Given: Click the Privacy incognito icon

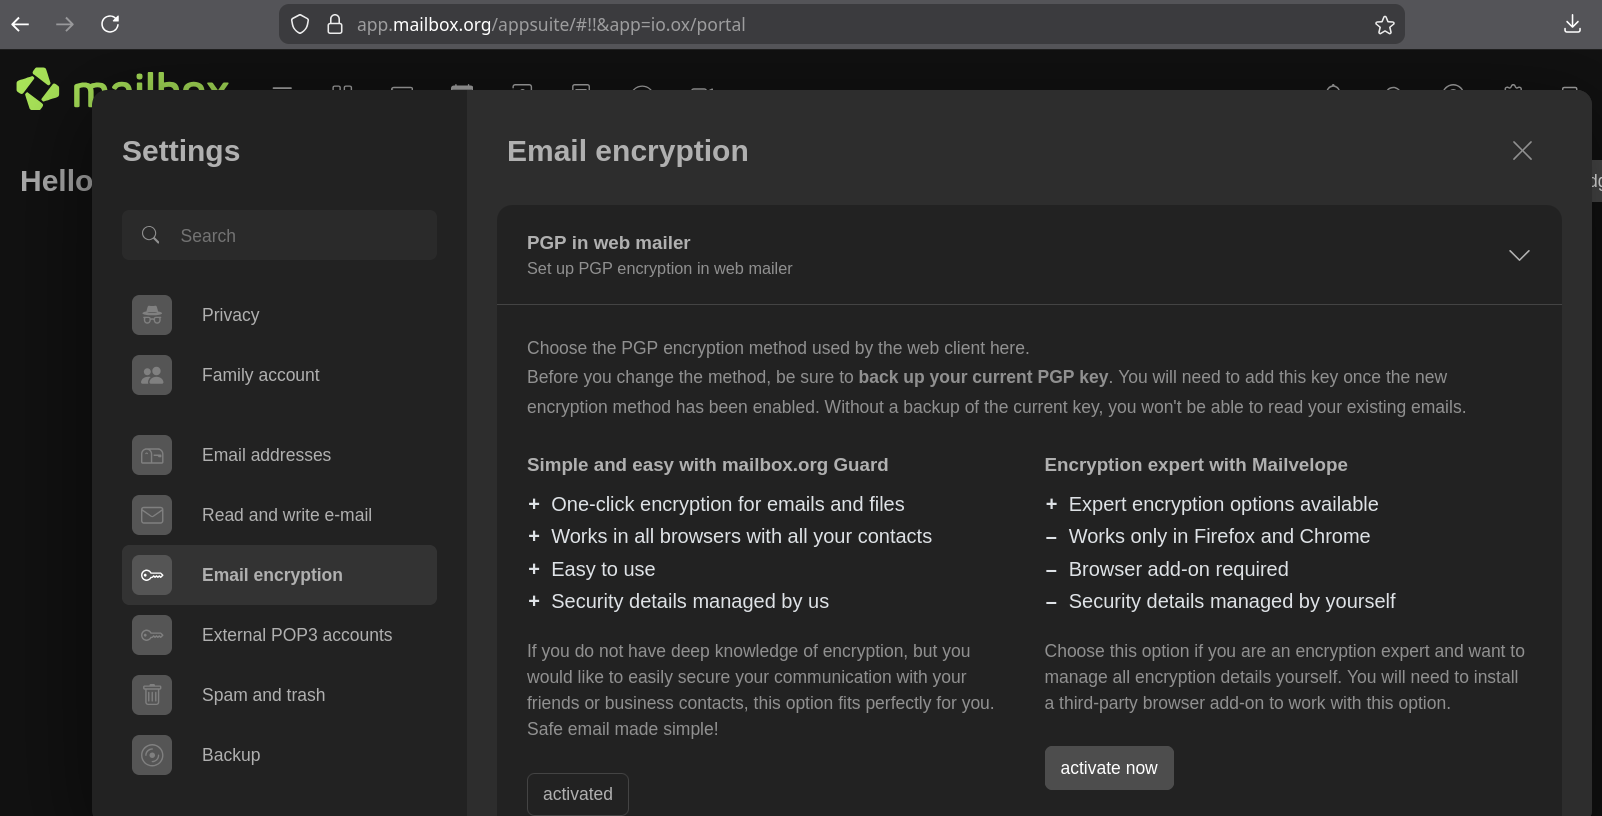Looking at the screenshot, I should click(152, 315).
